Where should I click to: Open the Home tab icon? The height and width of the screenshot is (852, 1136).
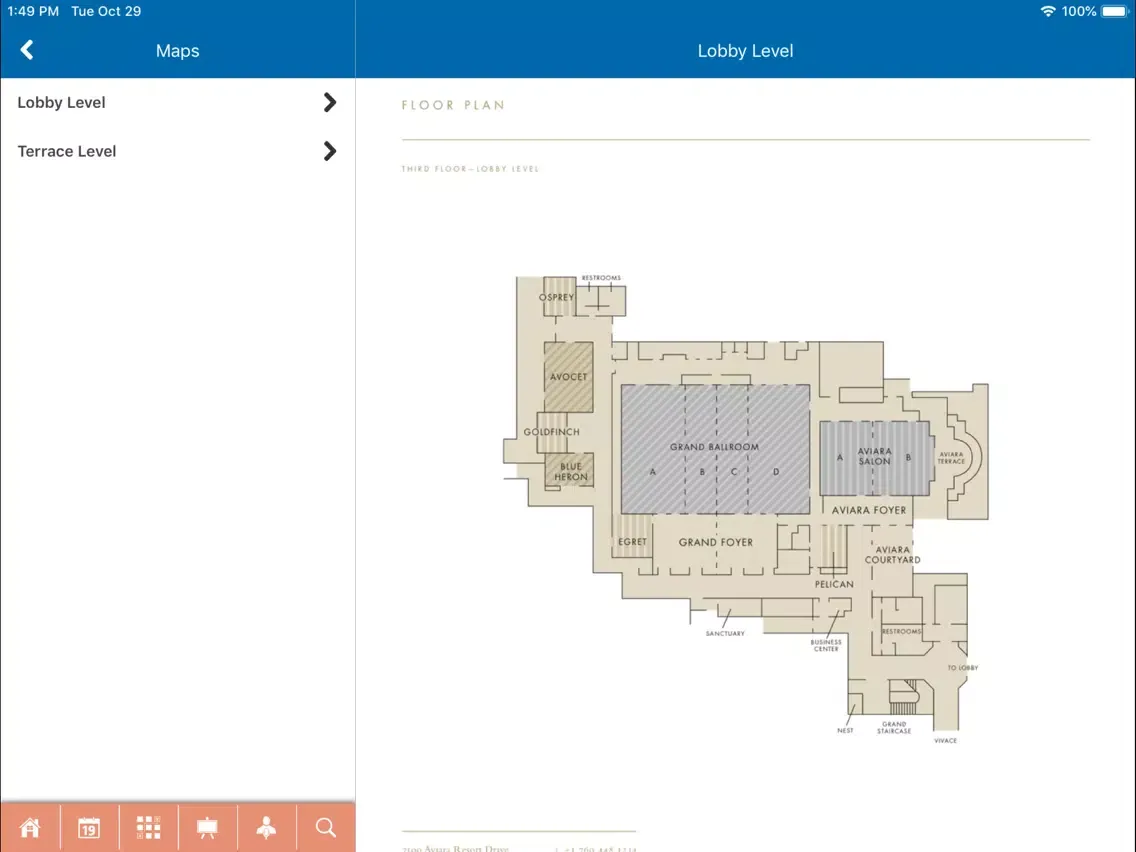[30, 827]
